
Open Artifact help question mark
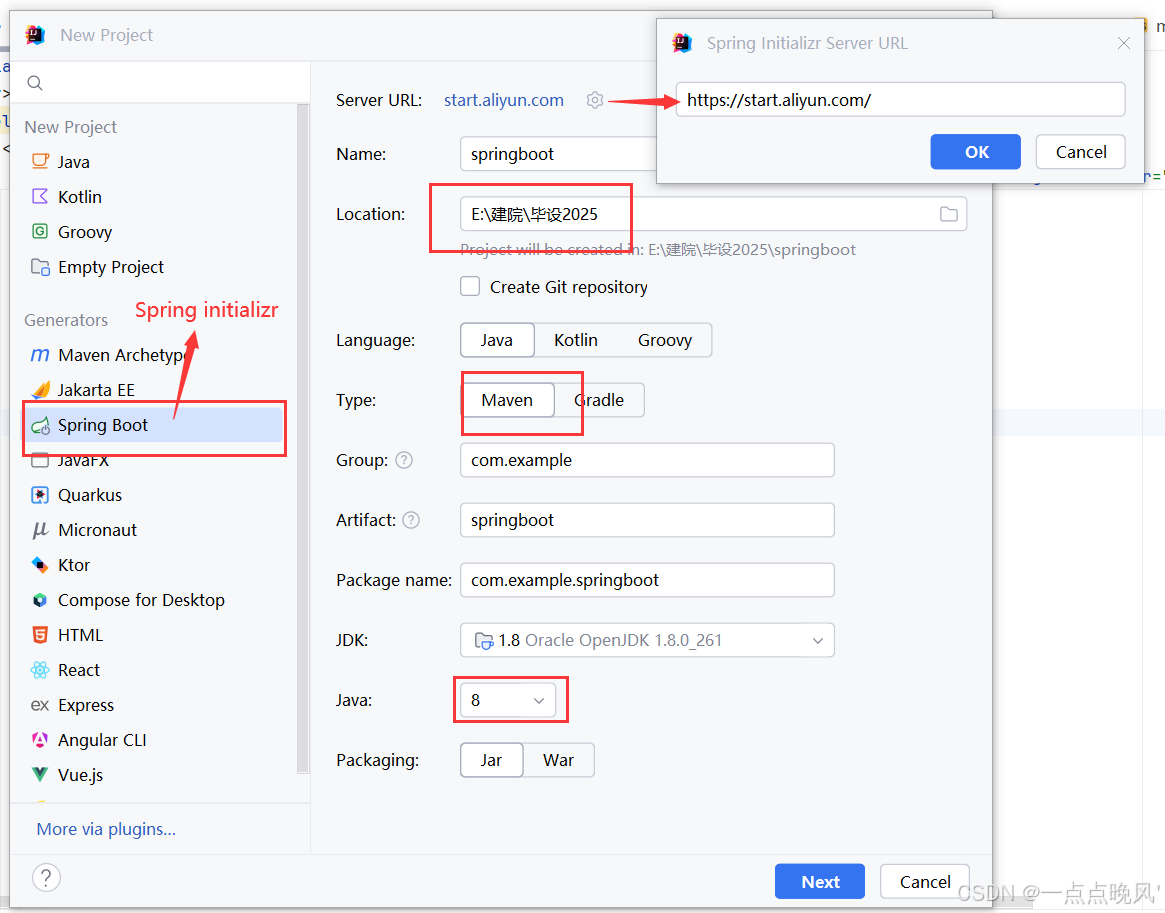(411, 520)
